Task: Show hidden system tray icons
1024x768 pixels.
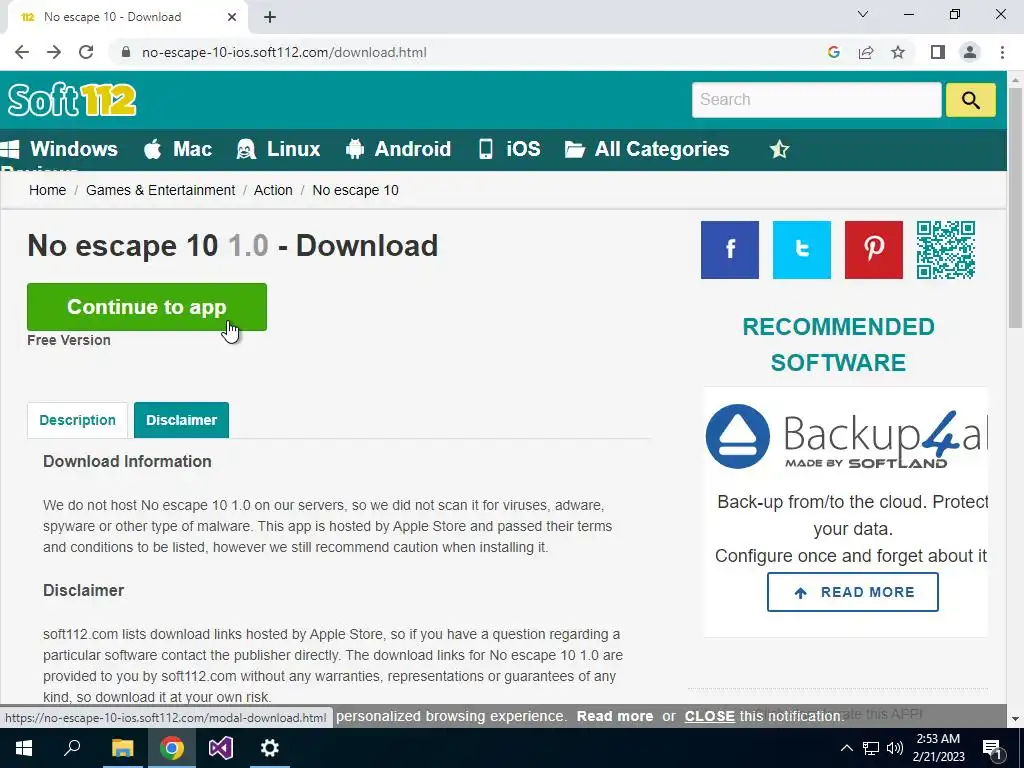Action: tap(846, 748)
